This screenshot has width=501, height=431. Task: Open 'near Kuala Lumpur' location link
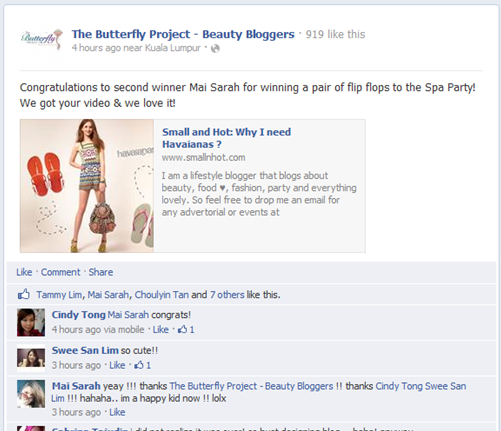click(162, 48)
